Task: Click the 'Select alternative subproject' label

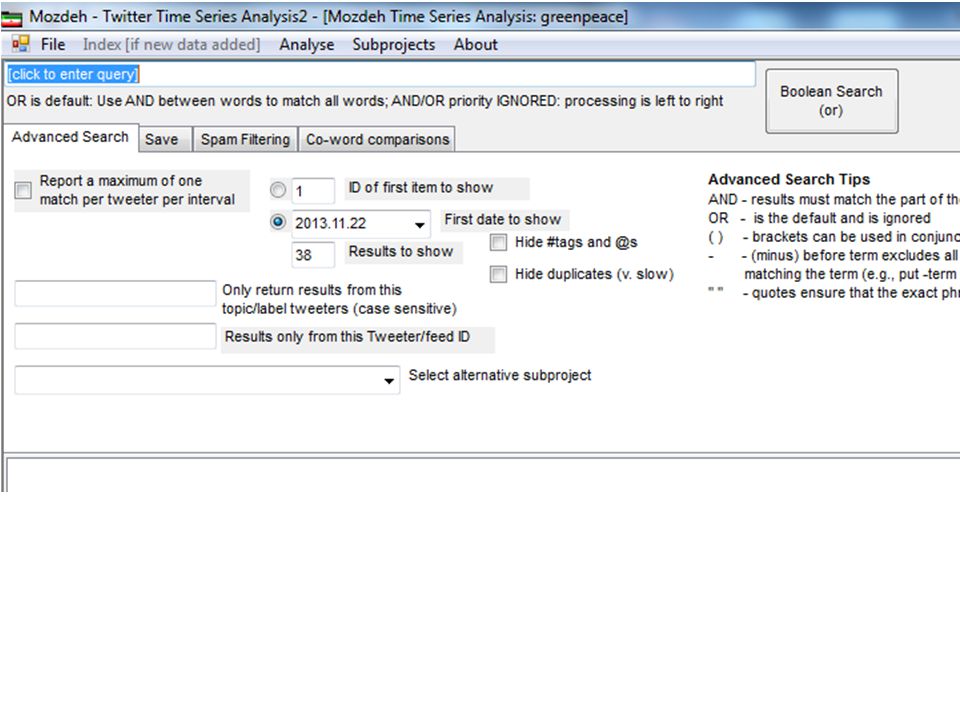Action: 500,375
